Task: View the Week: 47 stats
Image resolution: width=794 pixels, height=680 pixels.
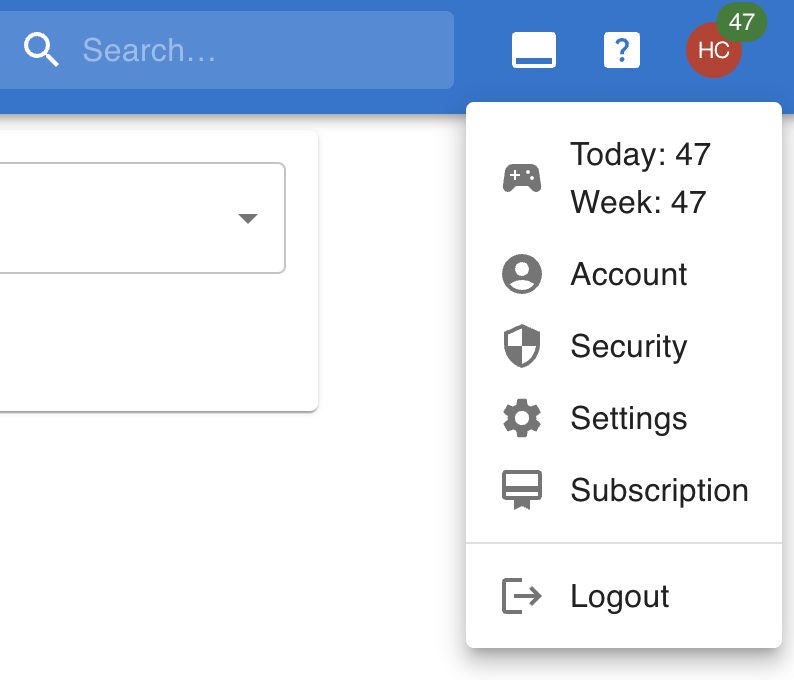Action: tap(638, 203)
